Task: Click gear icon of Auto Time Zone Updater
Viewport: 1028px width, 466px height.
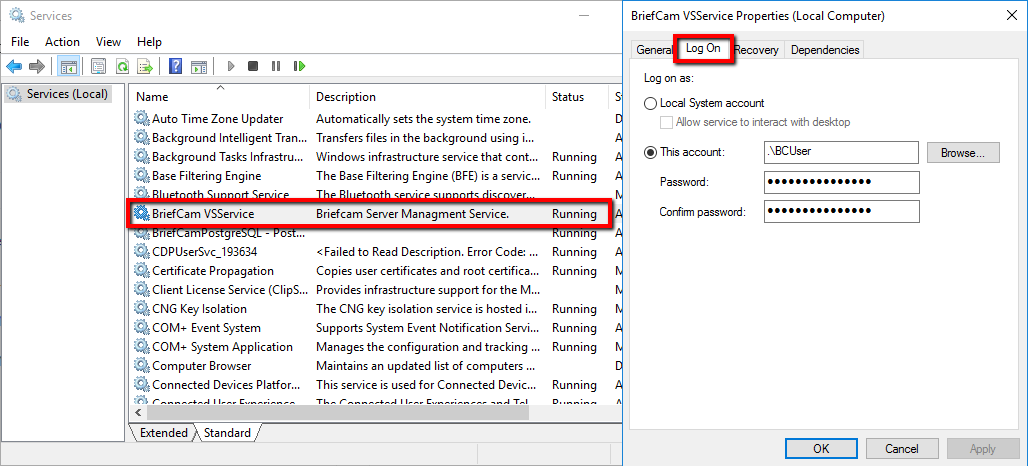Action: pos(142,119)
